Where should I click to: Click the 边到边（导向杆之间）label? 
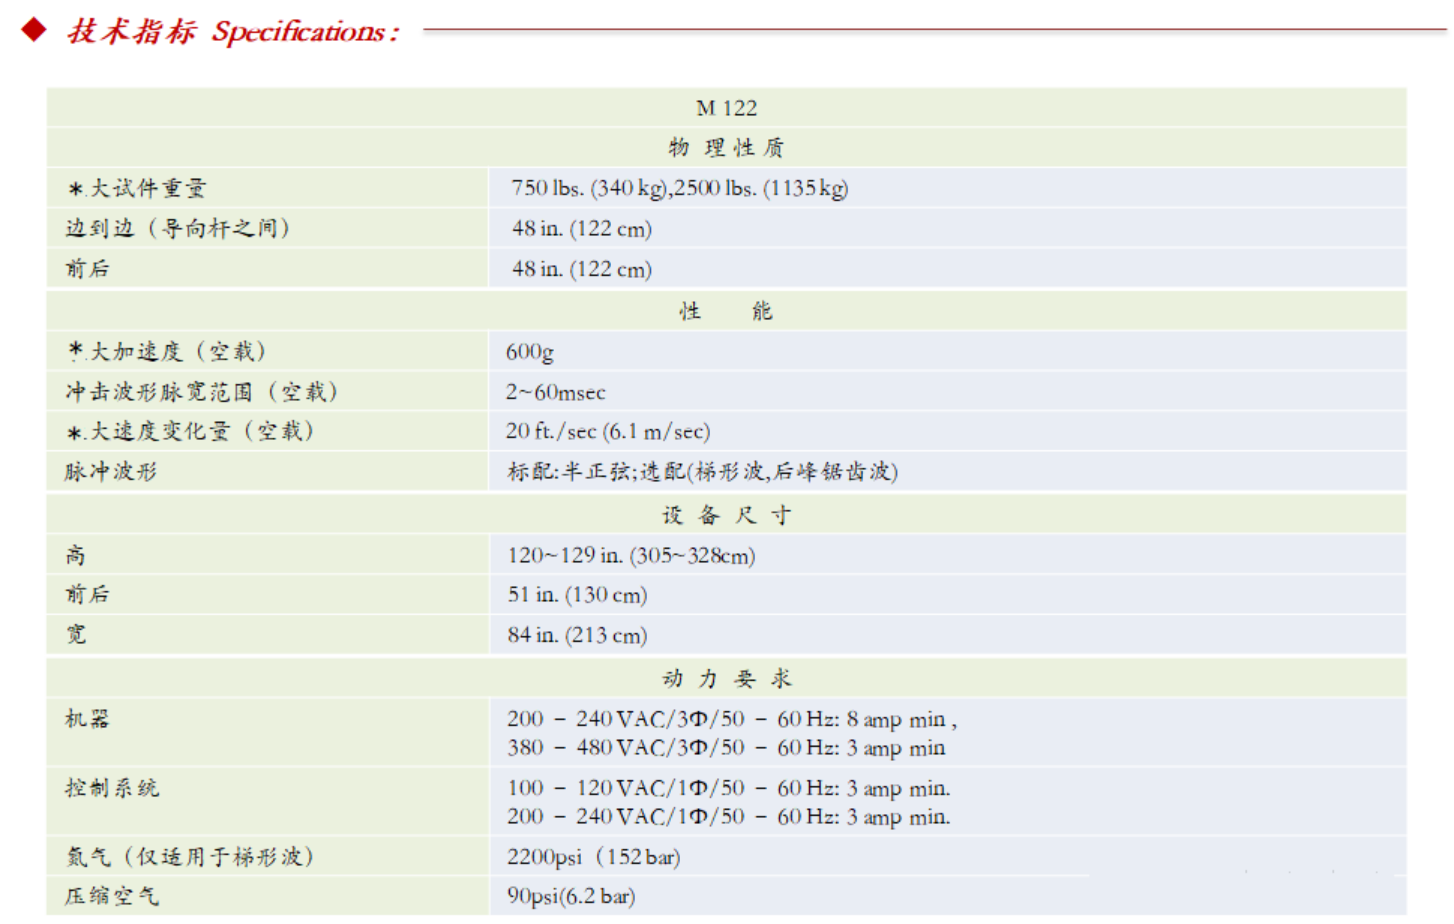pyautogui.click(x=178, y=228)
